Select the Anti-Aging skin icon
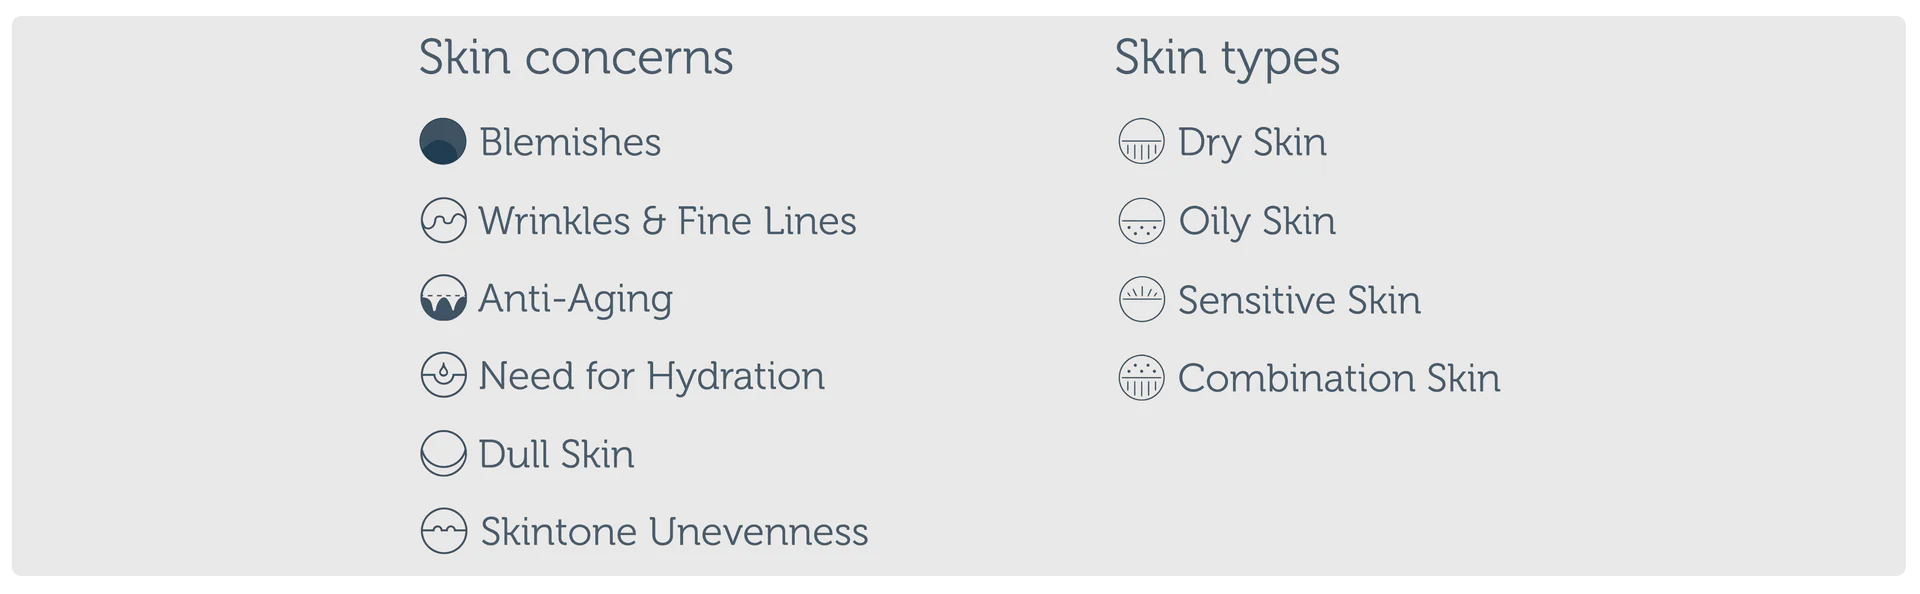The width and height of the screenshot is (1920, 594). pyautogui.click(x=443, y=298)
